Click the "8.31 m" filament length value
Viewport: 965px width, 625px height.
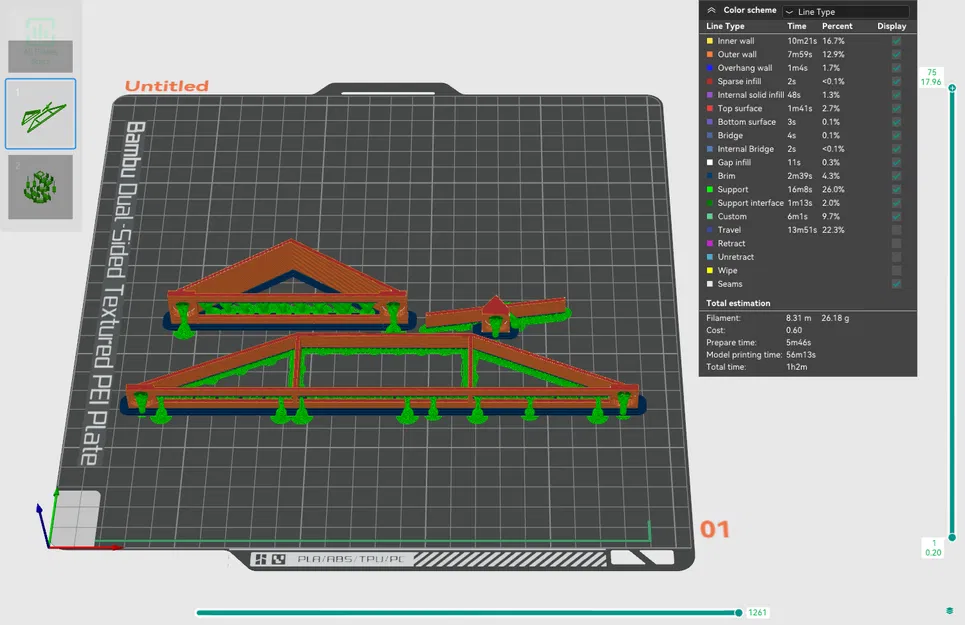click(798, 318)
